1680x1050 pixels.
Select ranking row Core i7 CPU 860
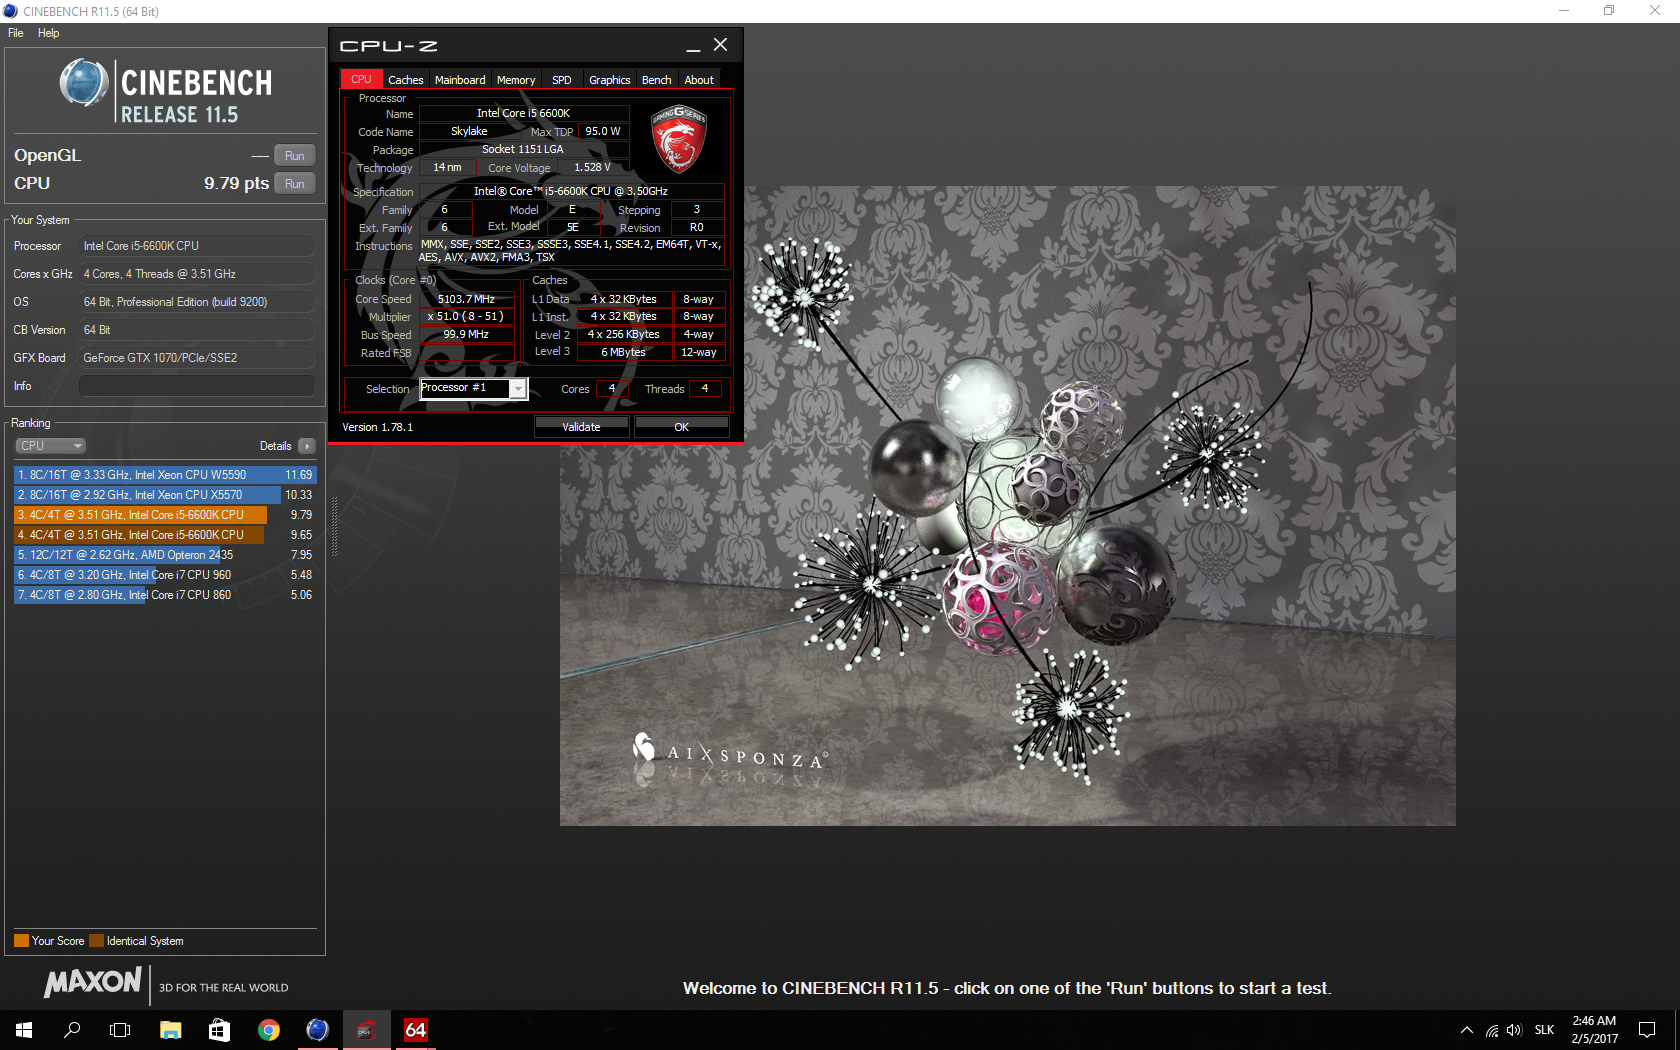(x=165, y=595)
